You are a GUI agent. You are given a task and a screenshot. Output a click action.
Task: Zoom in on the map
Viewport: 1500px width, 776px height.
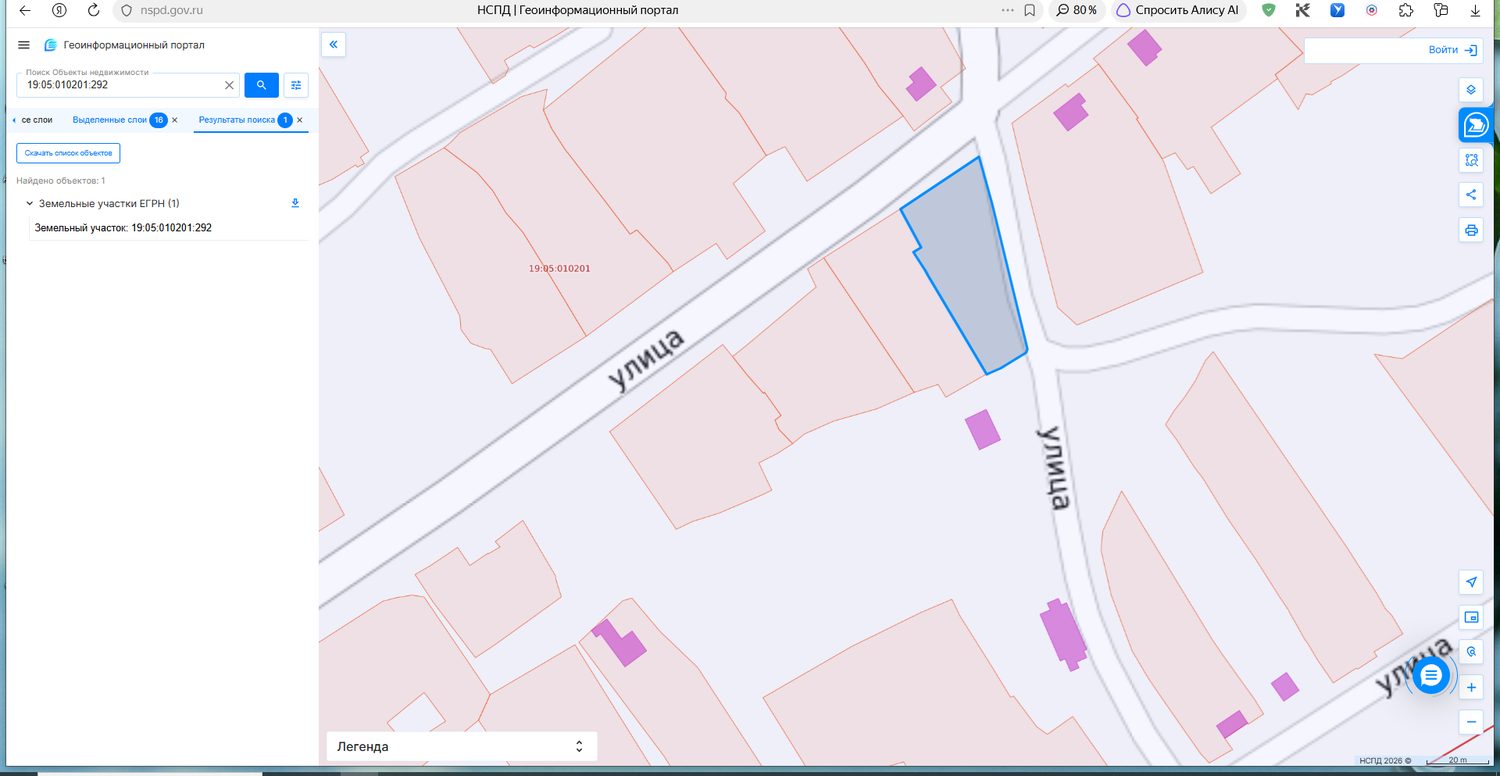[x=1471, y=688]
